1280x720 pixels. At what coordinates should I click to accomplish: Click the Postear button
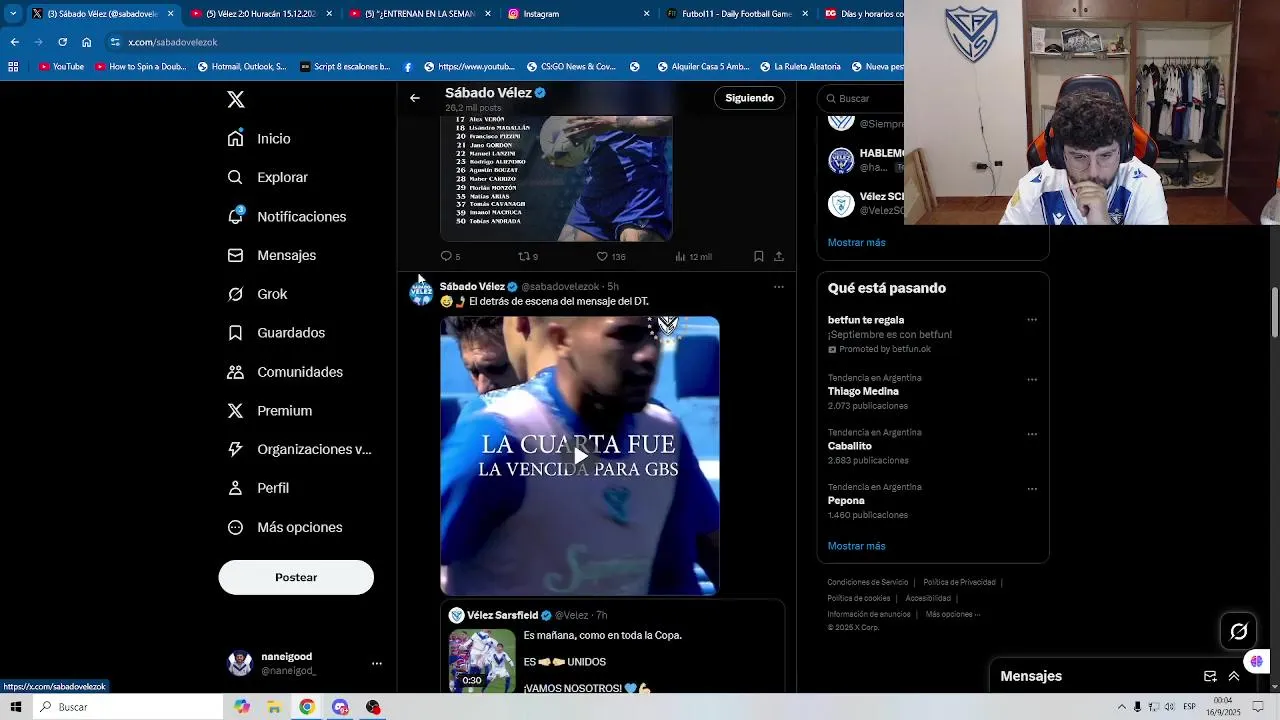click(x=296, y=577)
